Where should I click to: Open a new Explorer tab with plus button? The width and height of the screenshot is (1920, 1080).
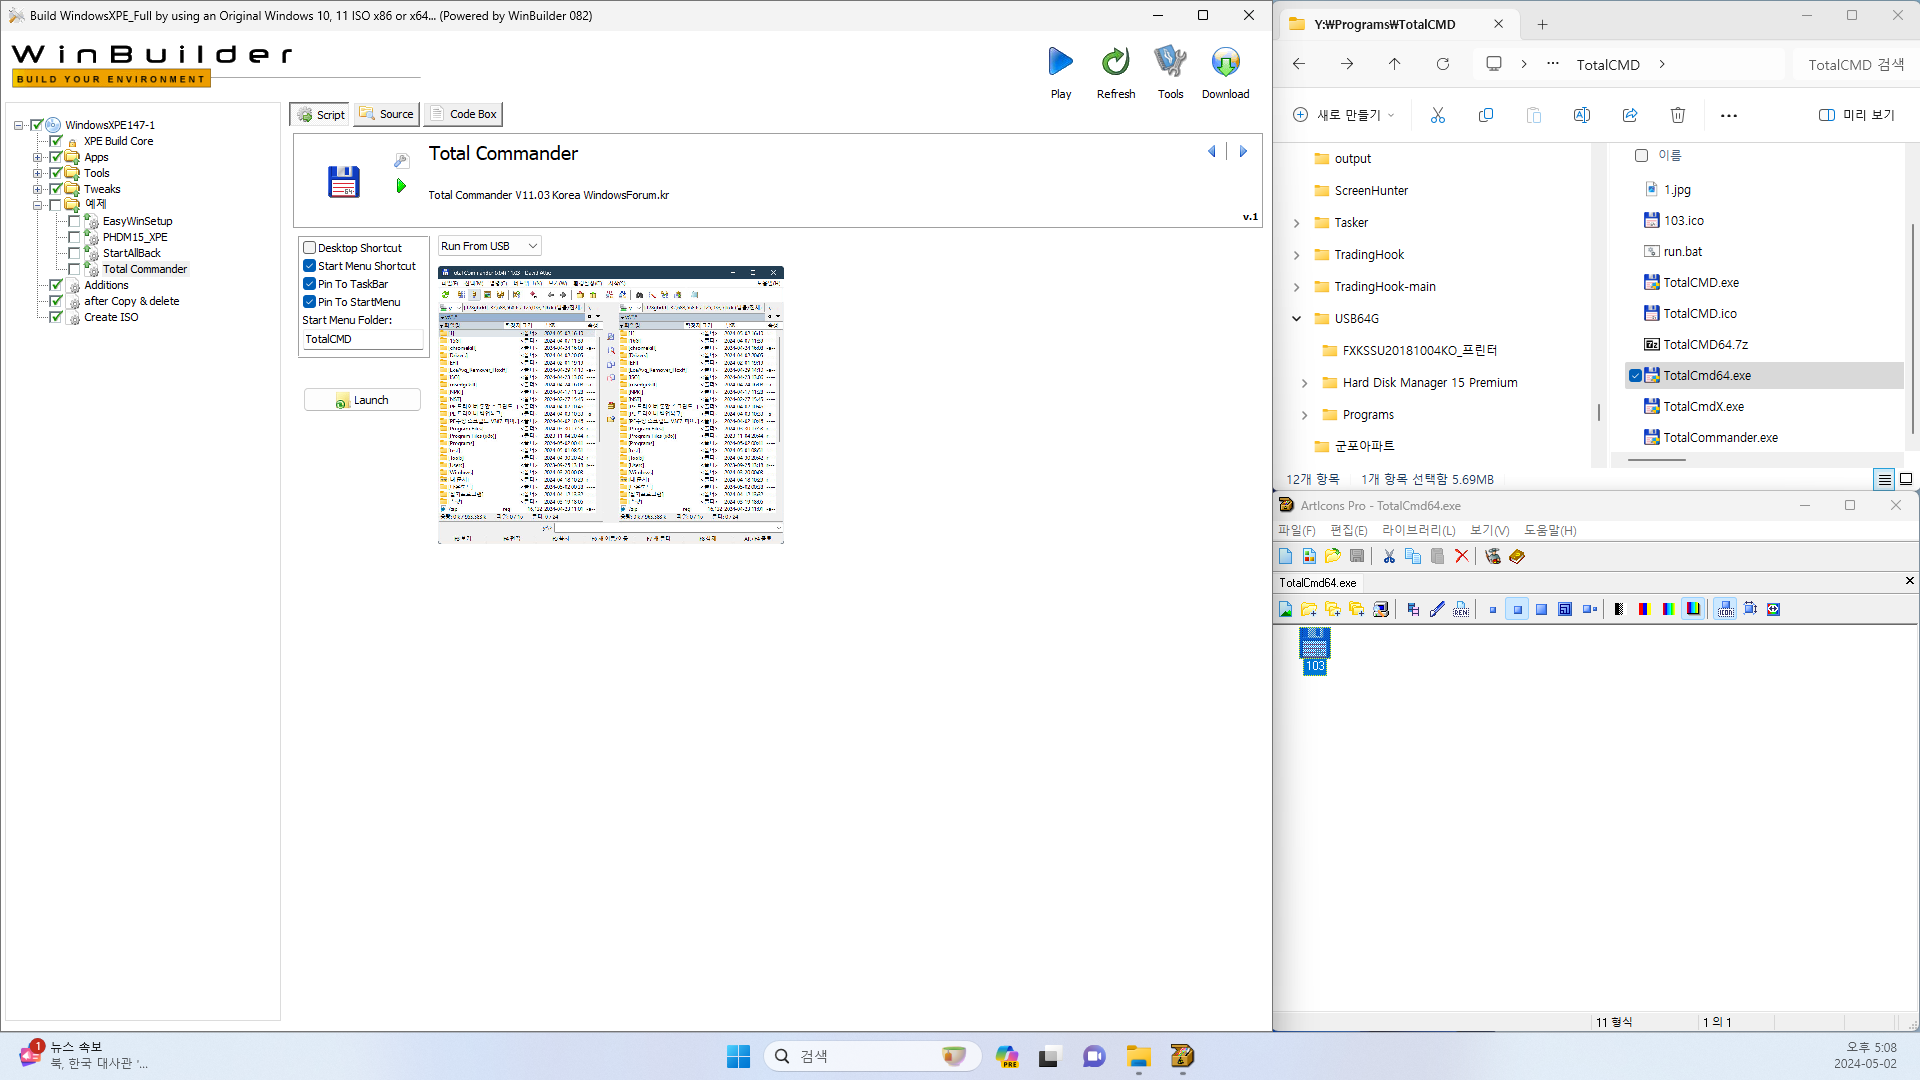tap(1542, 24)
